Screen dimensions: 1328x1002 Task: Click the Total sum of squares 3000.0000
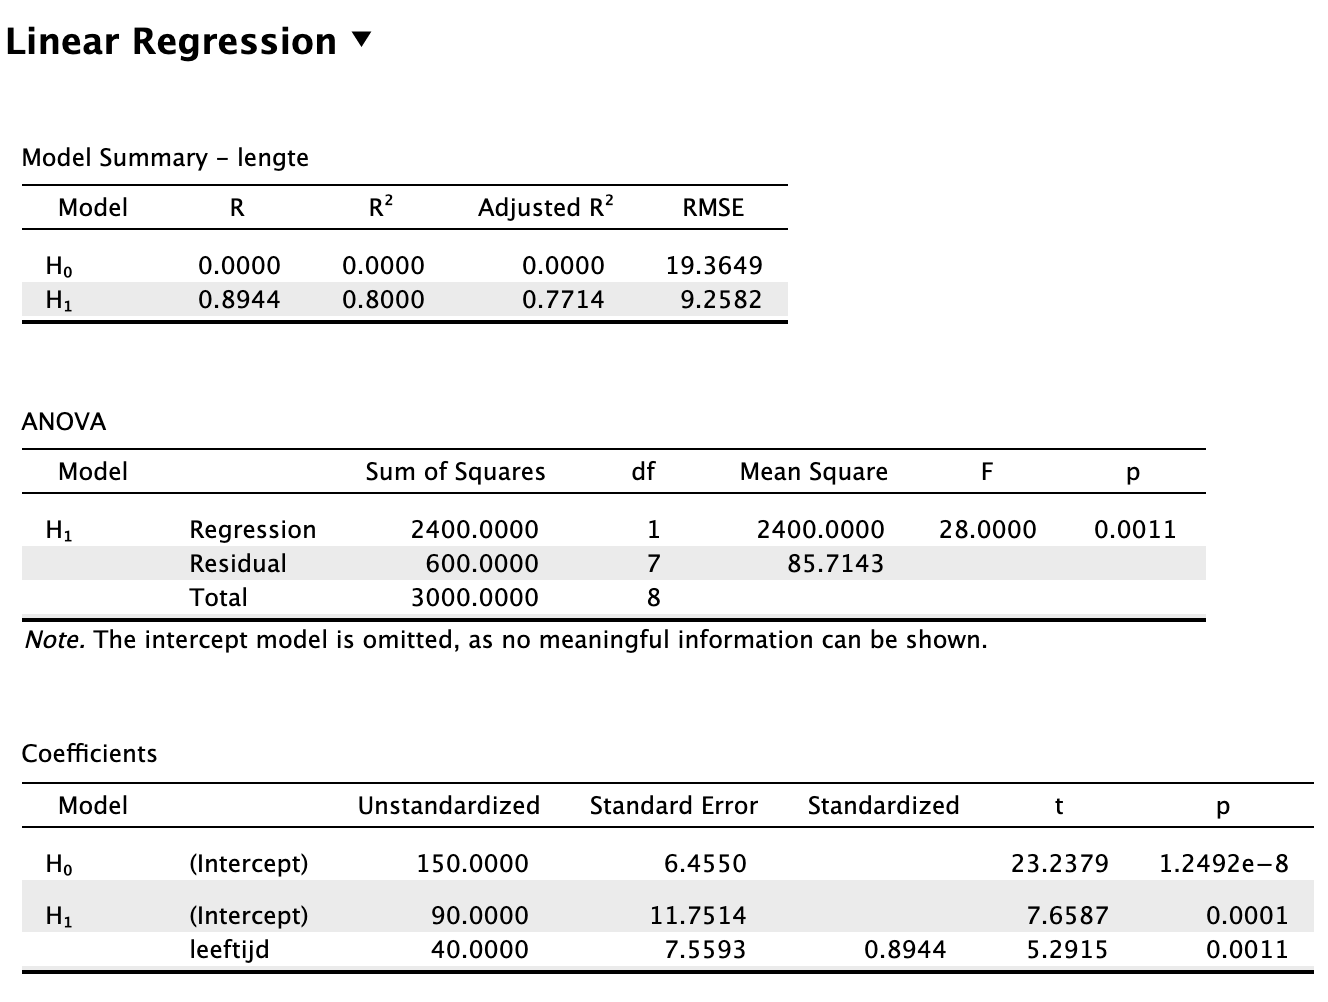[x=474, y=597]
